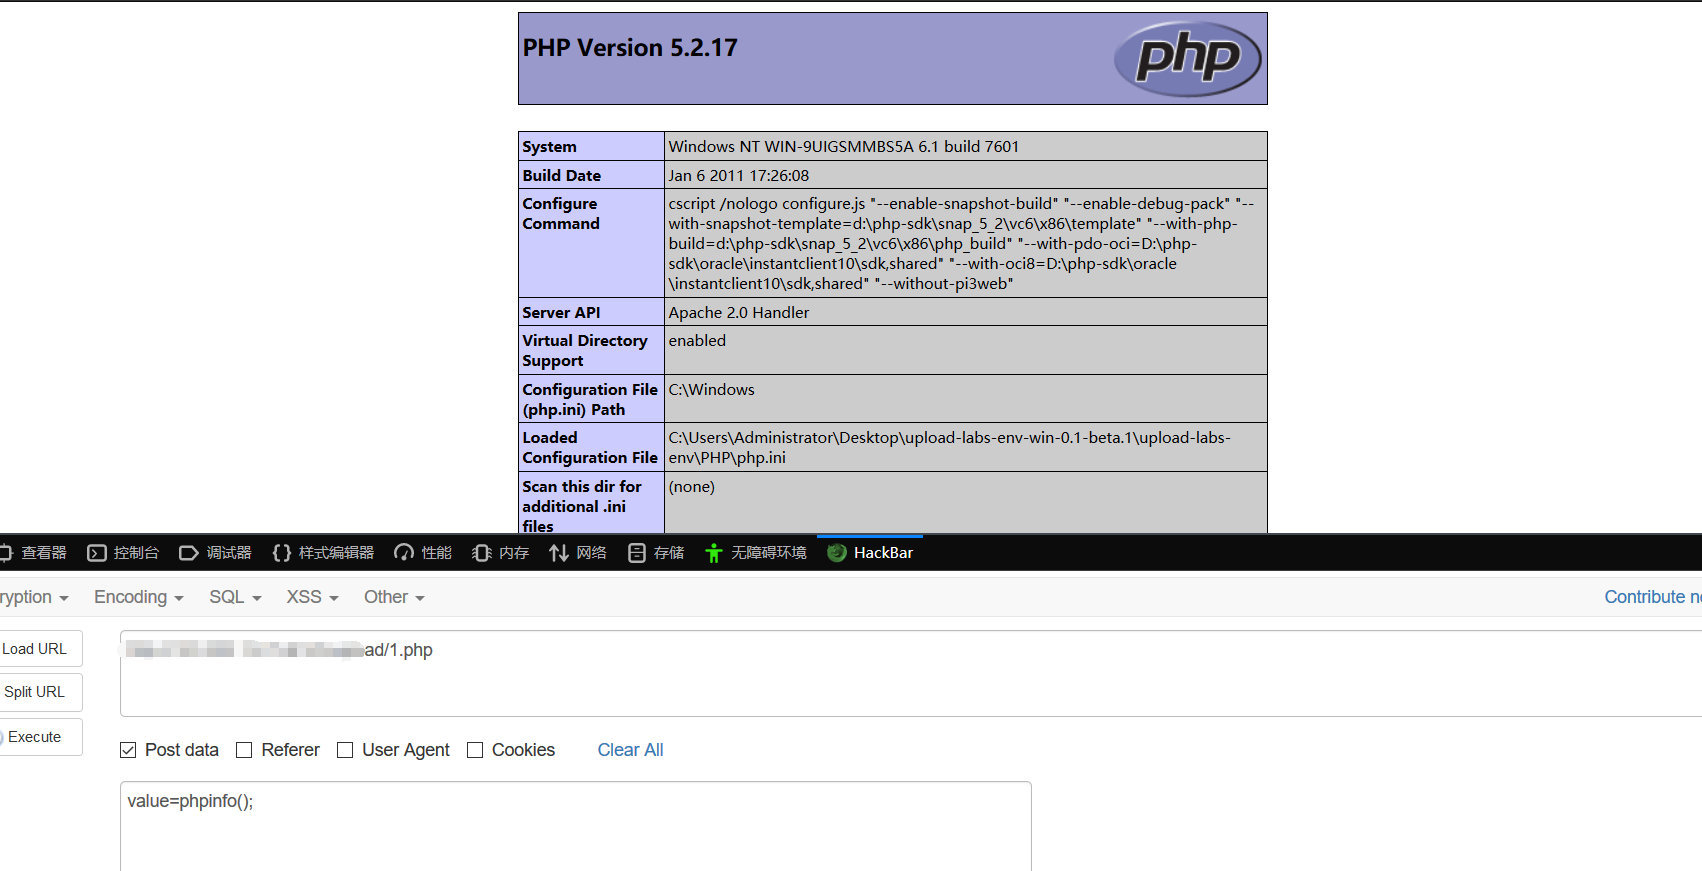Select the Virtual Directory Support enabled value
The image size is (1702, 871).
click(697, 340)
